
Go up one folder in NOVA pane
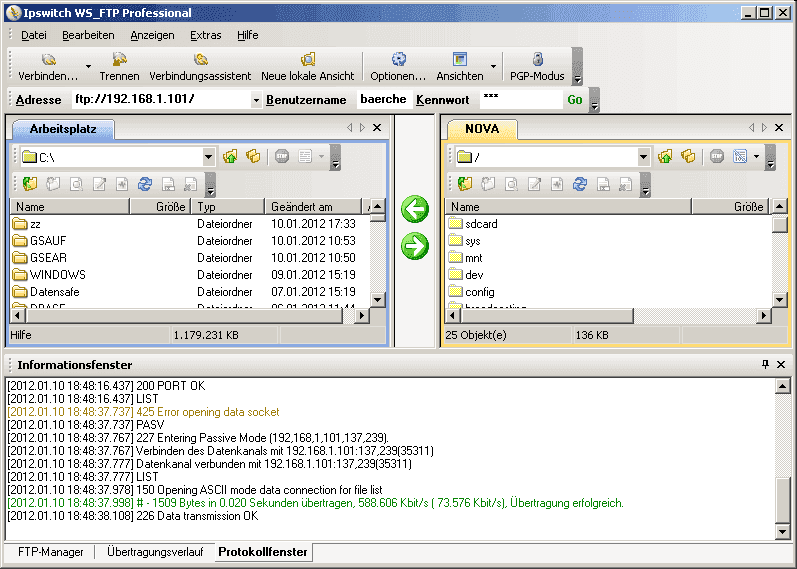[x=665, y=157]
